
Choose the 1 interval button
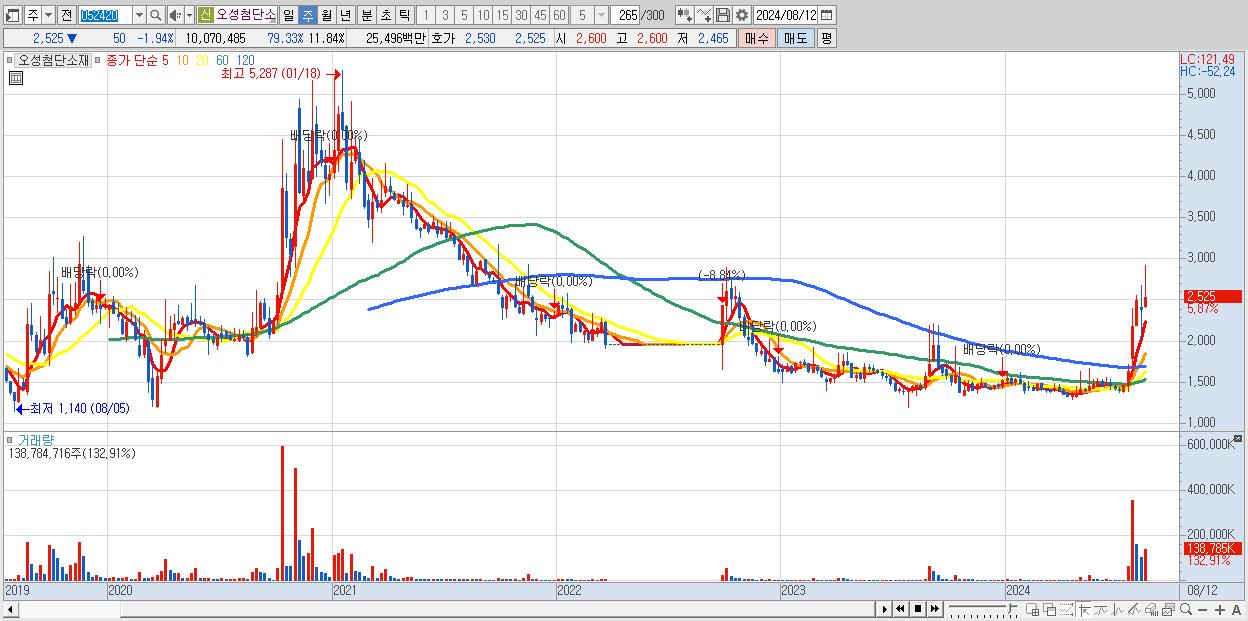click(425, 15)
